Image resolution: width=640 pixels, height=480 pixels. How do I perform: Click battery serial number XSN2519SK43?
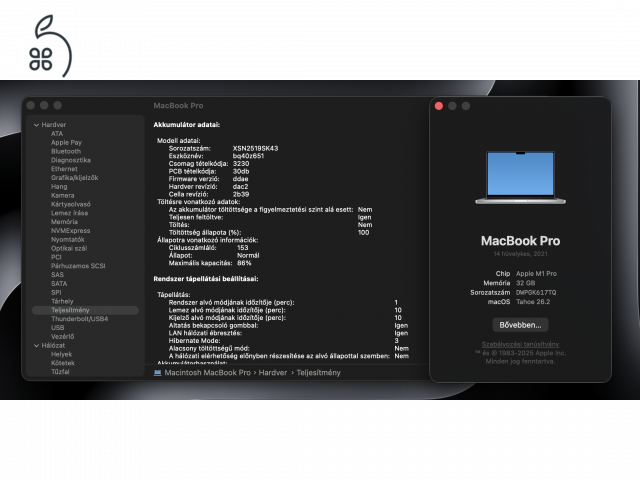(256, 149)
